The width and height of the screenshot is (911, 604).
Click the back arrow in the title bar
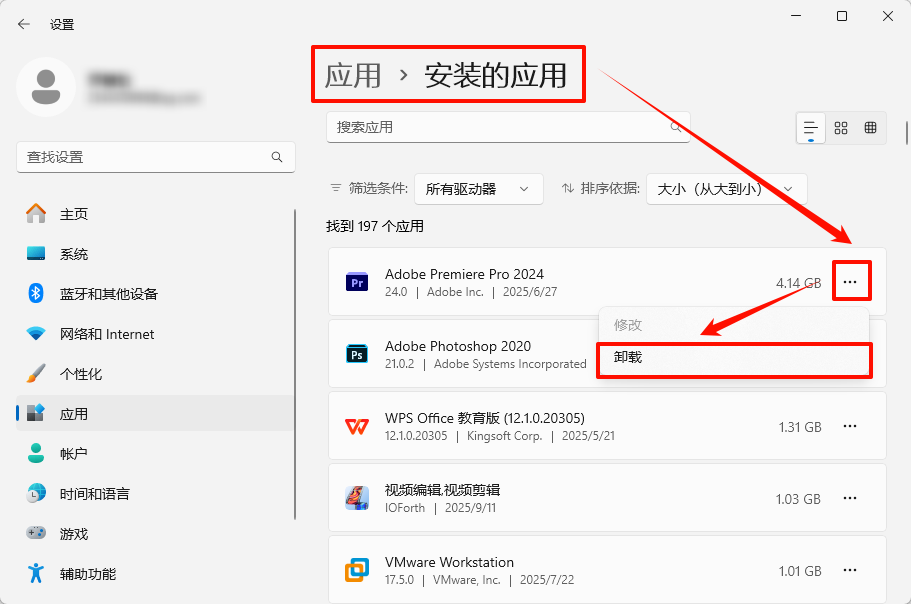click(22, 24)
